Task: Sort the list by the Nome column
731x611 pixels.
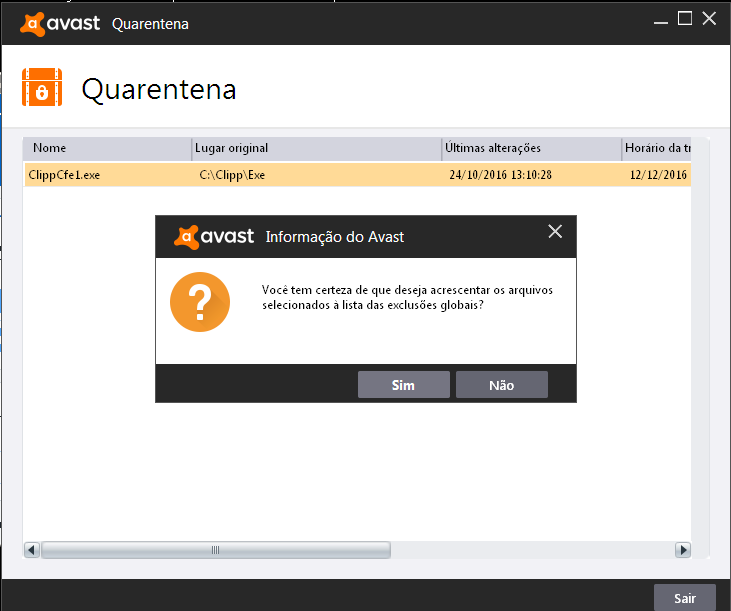Action: (x=108, y=148)
